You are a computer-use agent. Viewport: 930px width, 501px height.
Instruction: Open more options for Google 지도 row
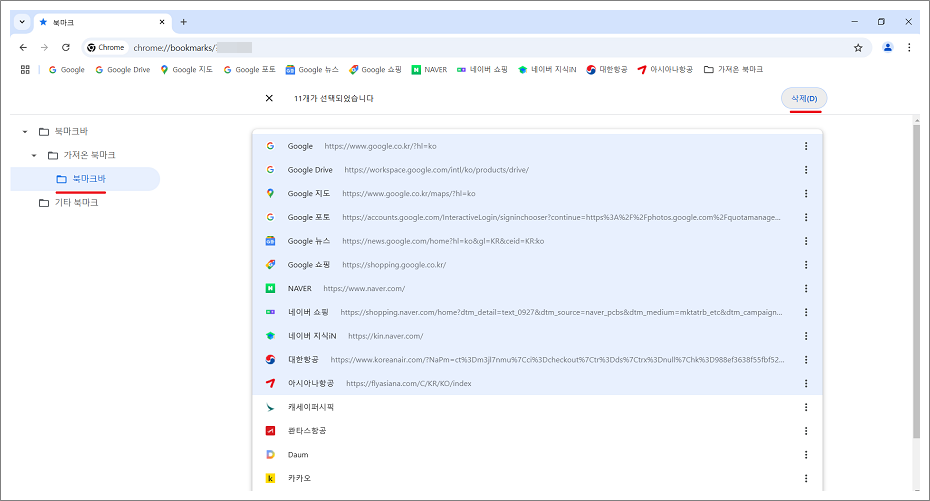(805, 193)
